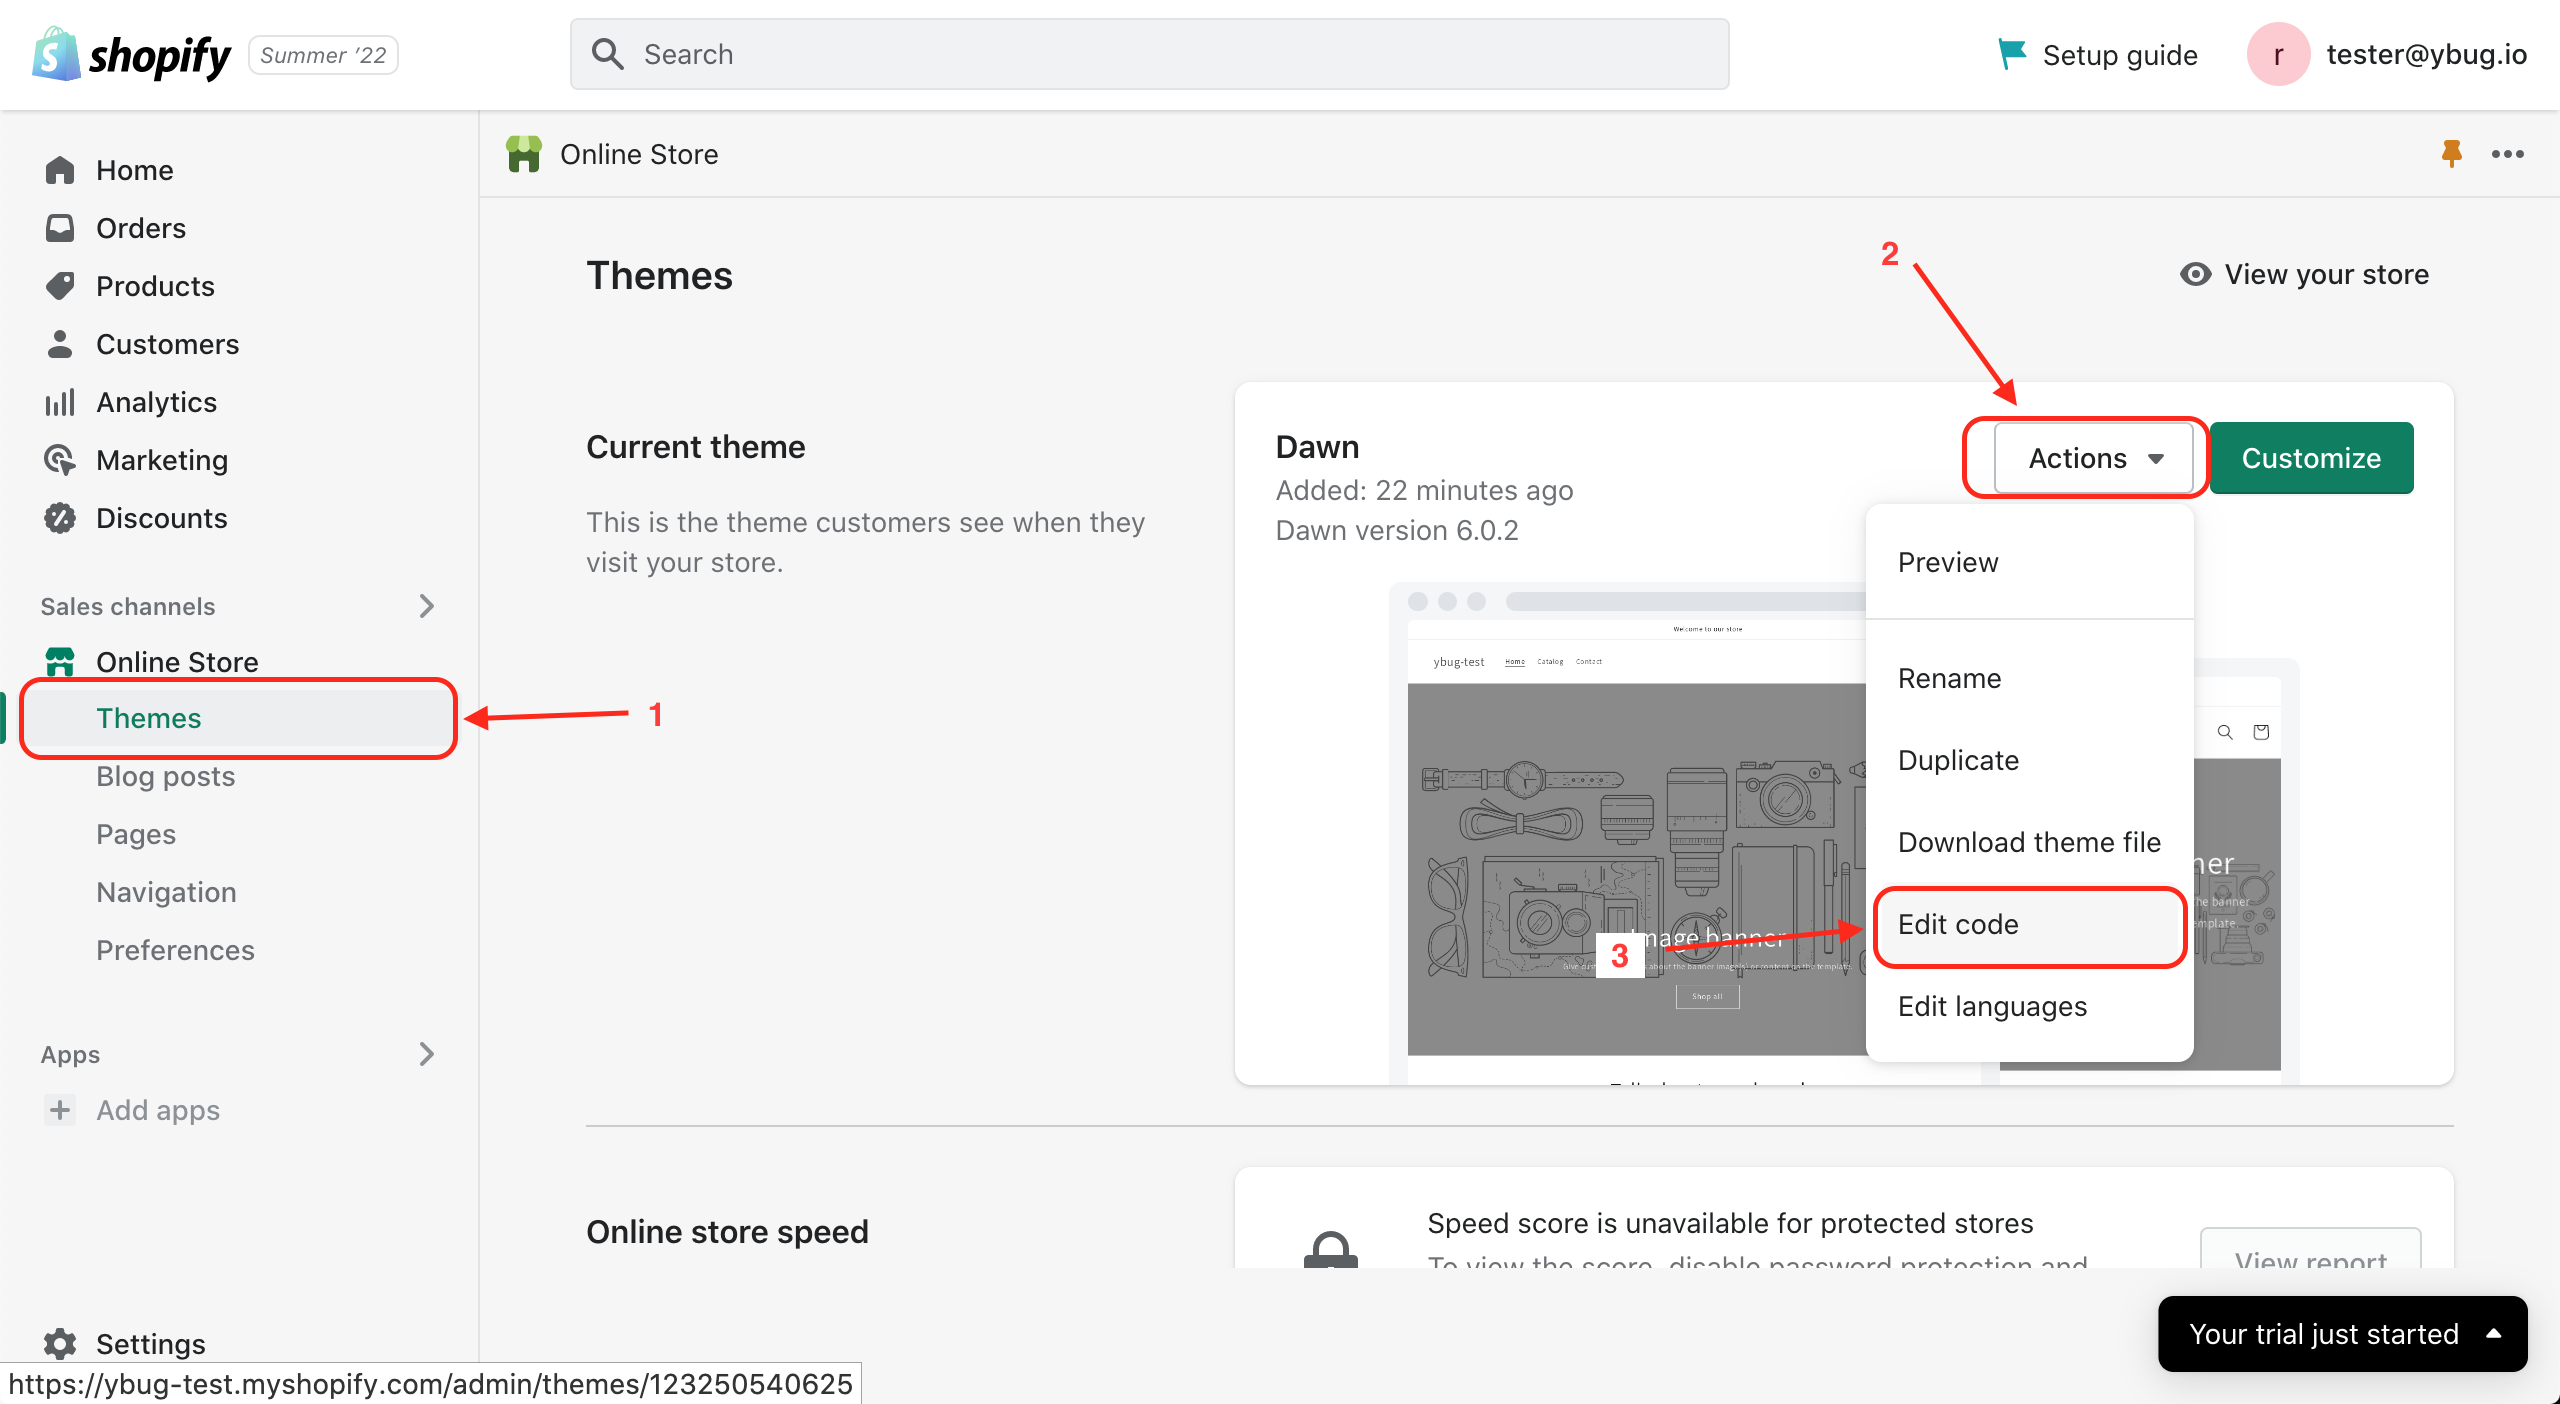2560x1404 pixels.
Task: Select Preview from the Actions menu
Action: (x=2029, y=562)
